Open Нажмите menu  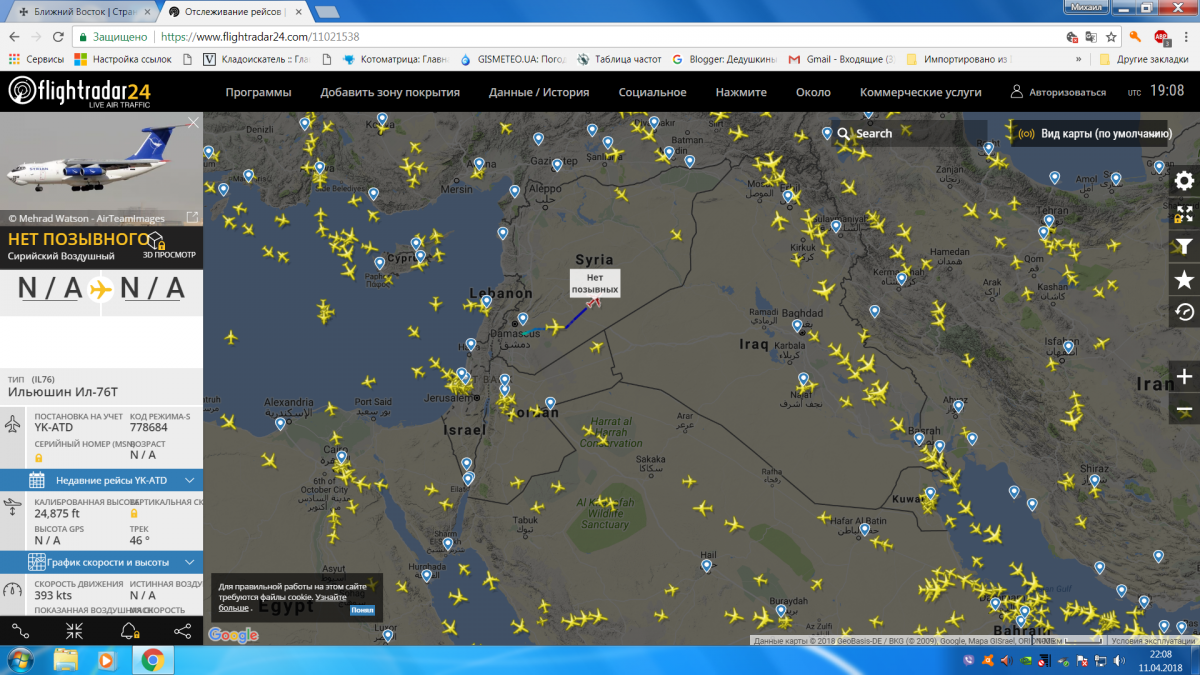pos(741,92)
